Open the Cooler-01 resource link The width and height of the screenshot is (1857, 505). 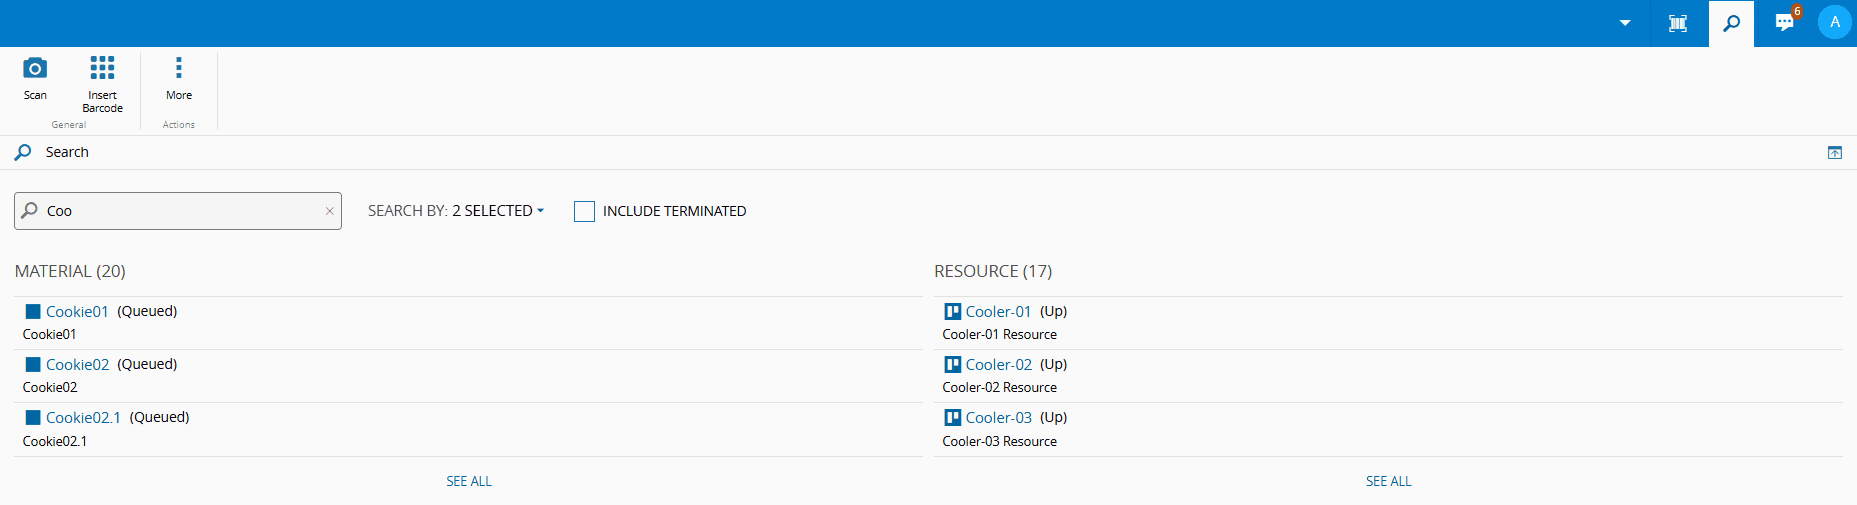[998, 312]
